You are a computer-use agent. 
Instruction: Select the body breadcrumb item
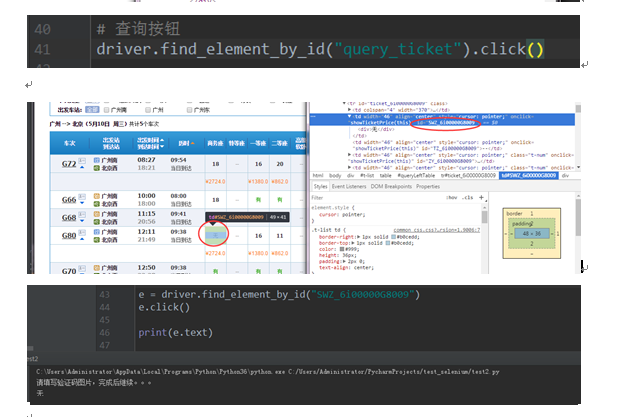click(x=335, y=176)
